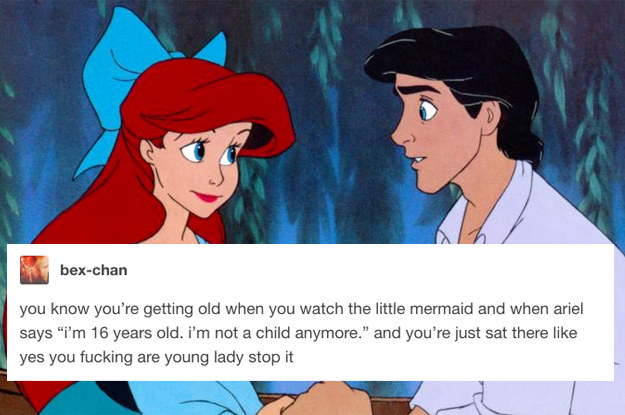Click Eric's blue eye
The height and width of the screenshot is (415, 625).
coord(428,110)
